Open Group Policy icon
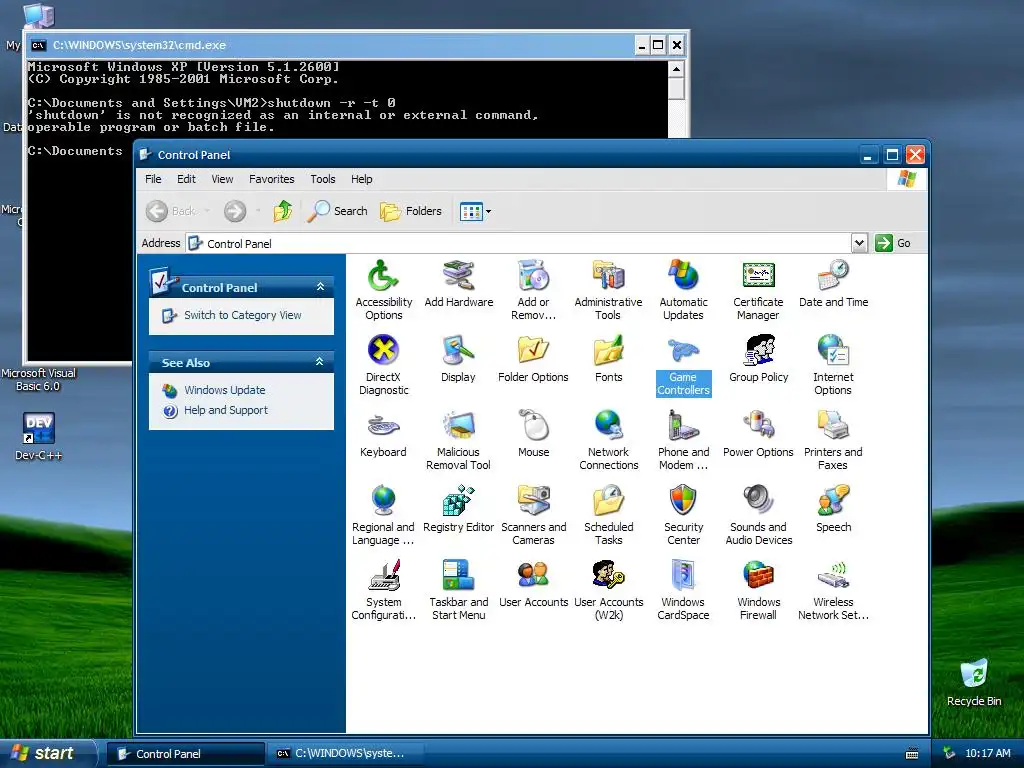Screen dimensions: 1024x768 pos(758,359)
